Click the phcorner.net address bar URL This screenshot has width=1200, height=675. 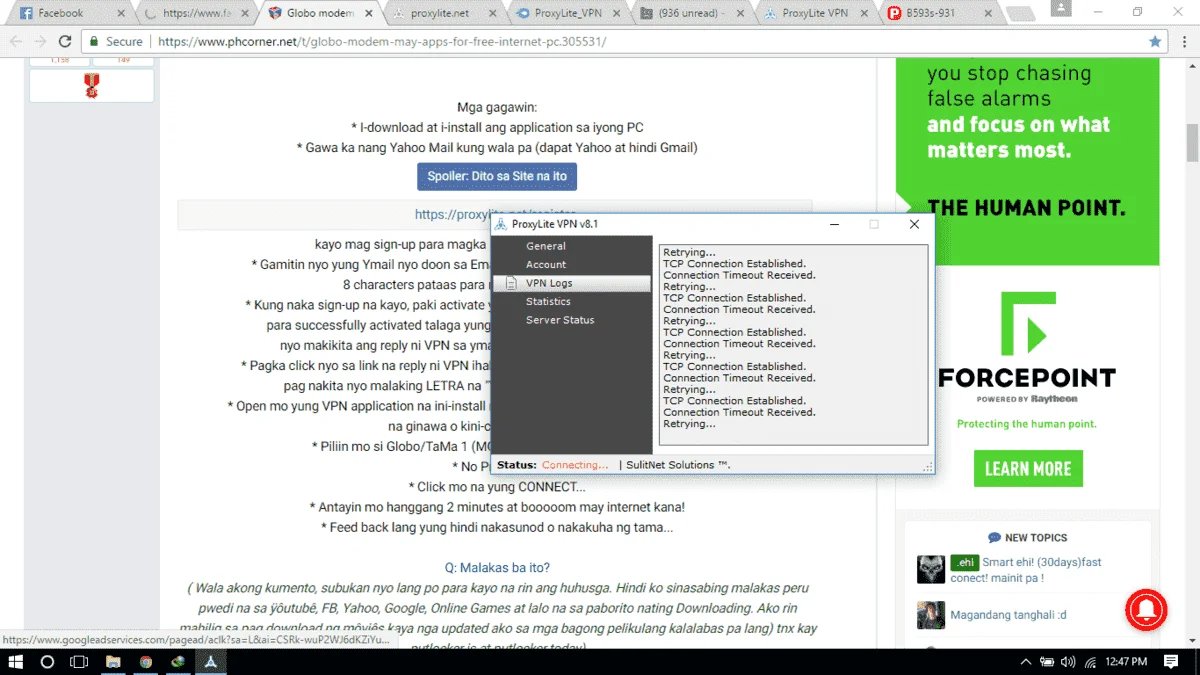coord(382,42)
